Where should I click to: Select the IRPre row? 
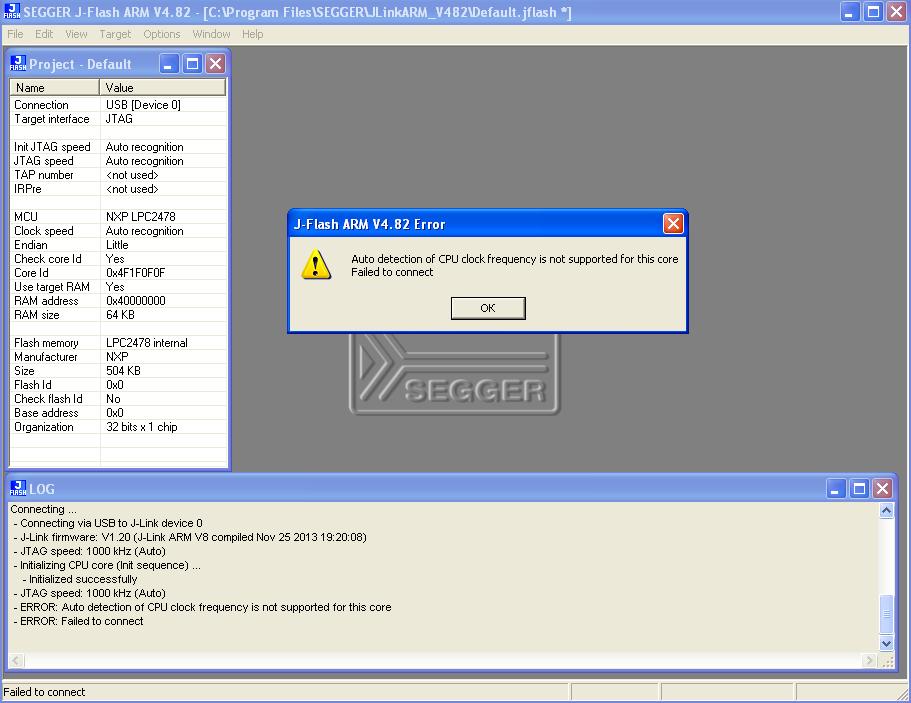118,189
